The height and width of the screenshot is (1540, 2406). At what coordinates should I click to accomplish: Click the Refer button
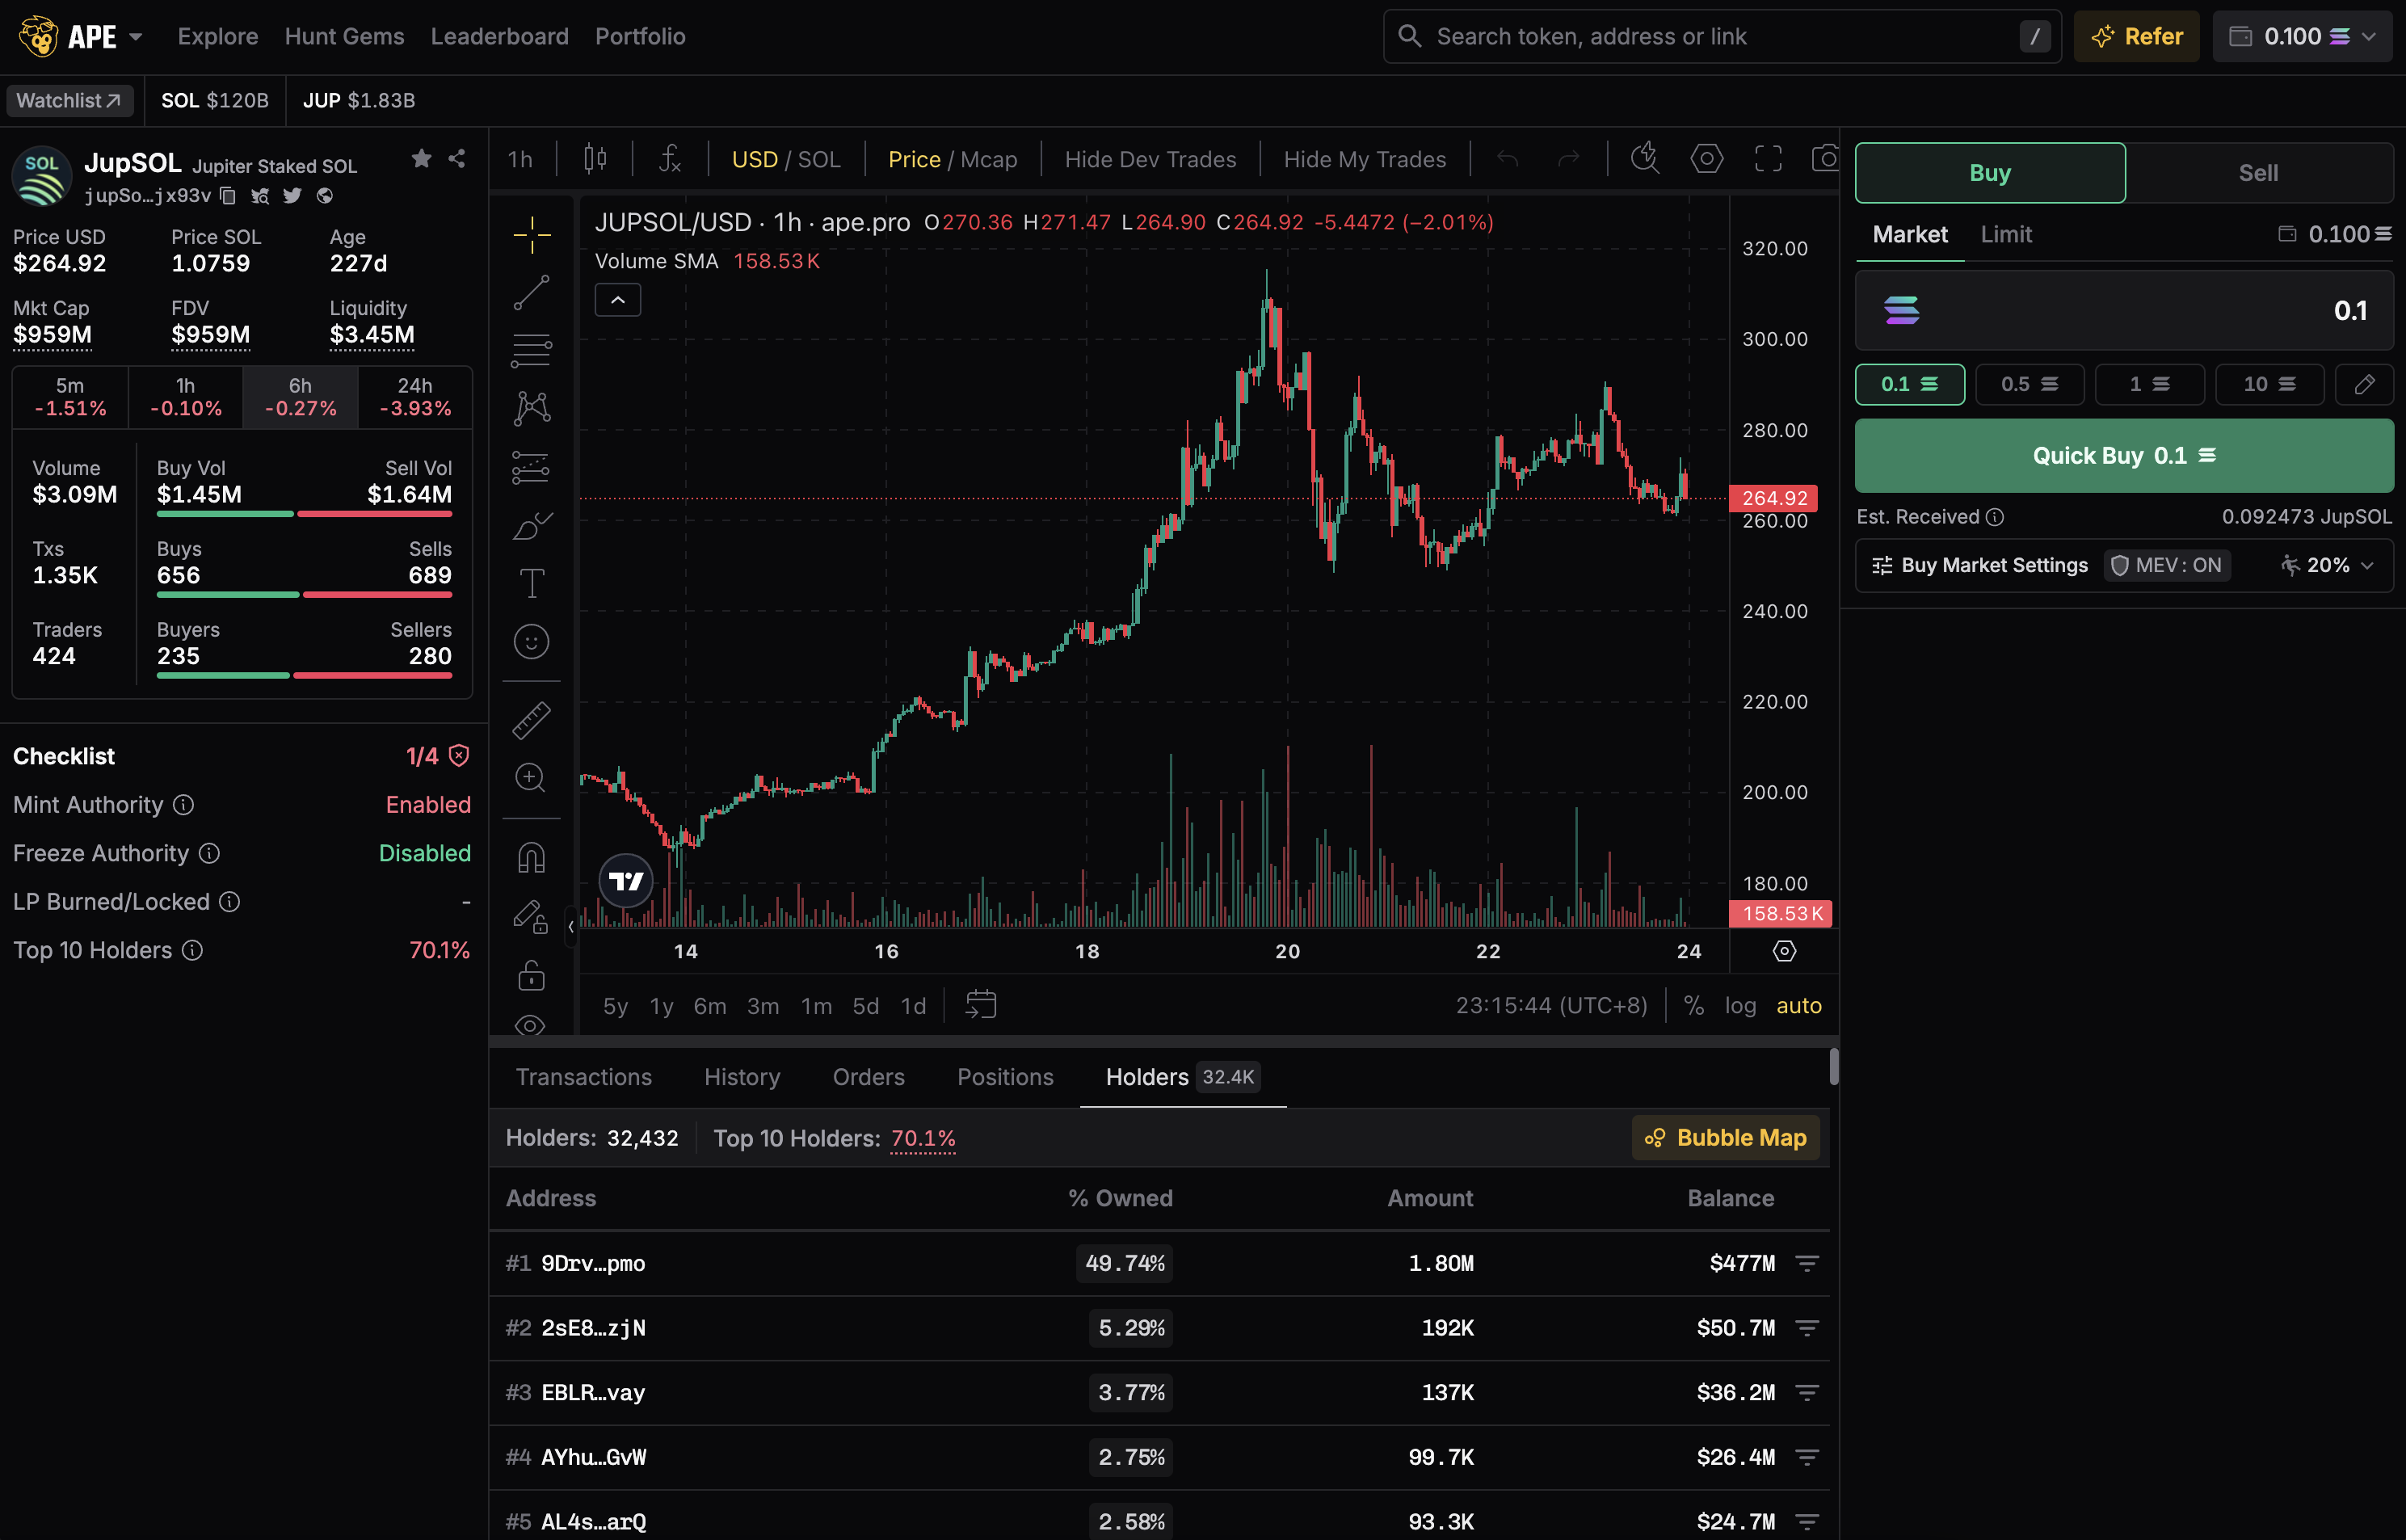point(2136,37)
